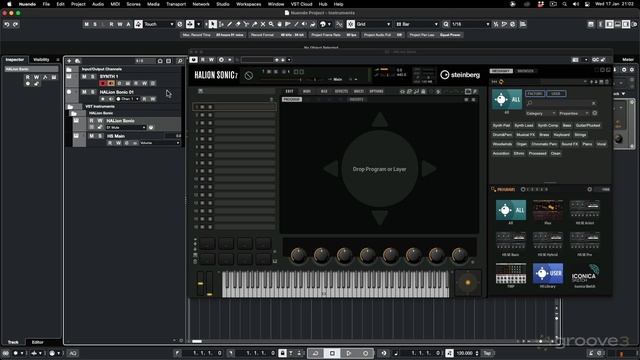Switch to the Editor tab at bottom
This screenshot has height=360, width=640.
click(38, 342)
